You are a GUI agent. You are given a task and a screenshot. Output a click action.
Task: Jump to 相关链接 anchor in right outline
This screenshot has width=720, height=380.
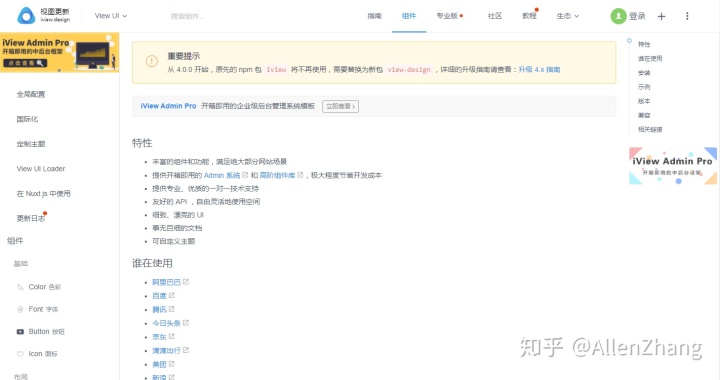coord(650,129)
